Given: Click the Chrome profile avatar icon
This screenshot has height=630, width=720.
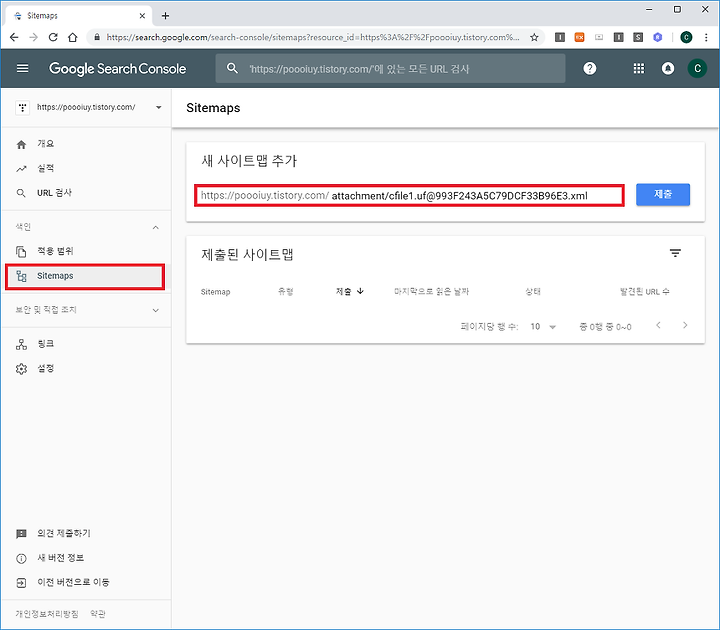Looking at the screenshot, I should 686,37.
